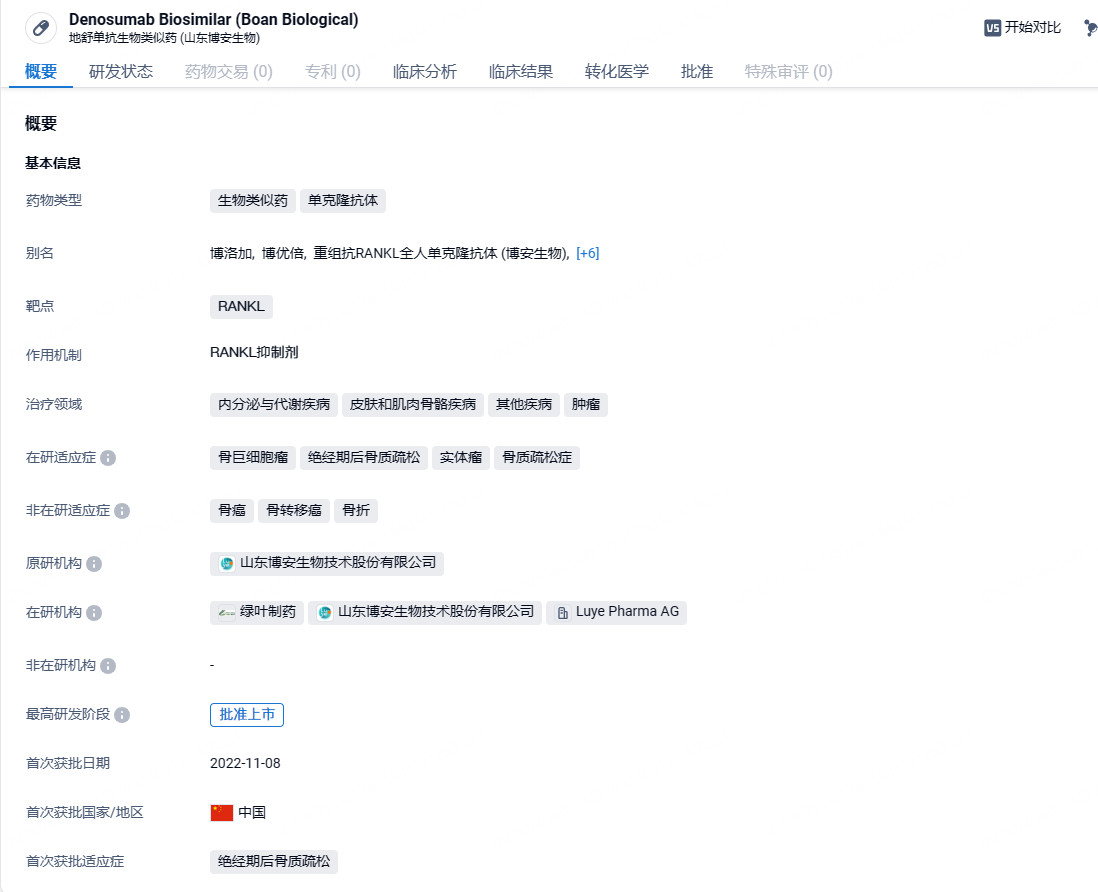
Task: Open info icon next to 在研适应症
Action: point(108,458)
